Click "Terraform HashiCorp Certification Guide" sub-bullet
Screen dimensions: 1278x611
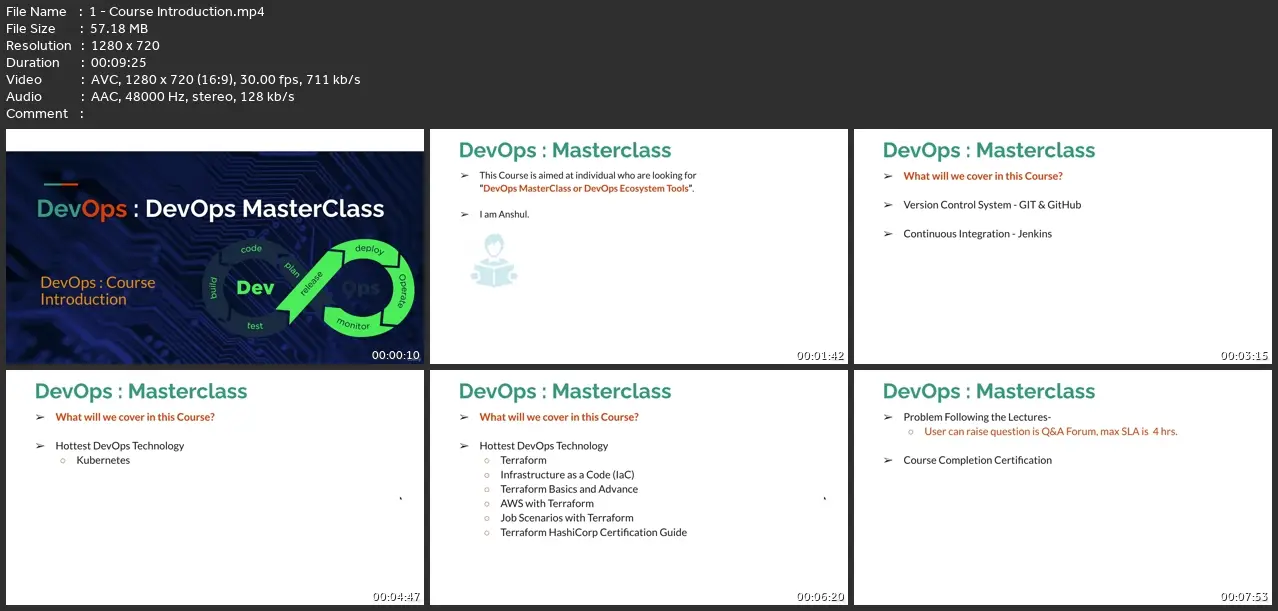click(x=594, y=533)
